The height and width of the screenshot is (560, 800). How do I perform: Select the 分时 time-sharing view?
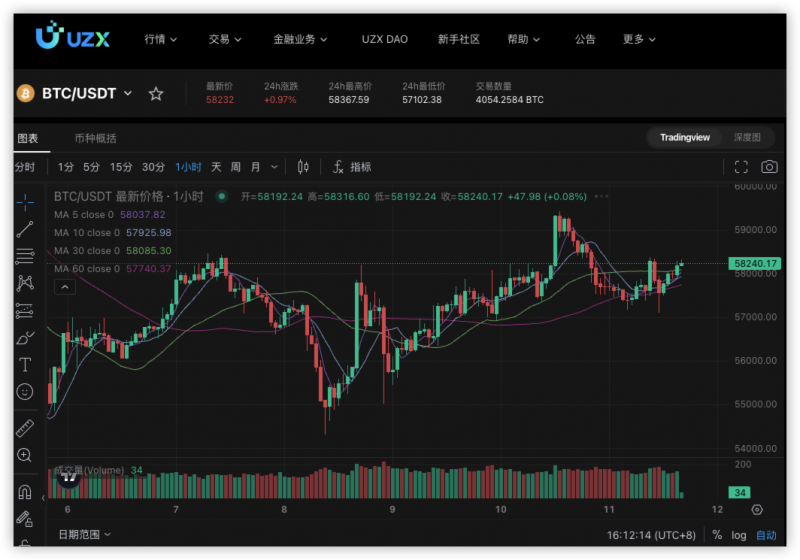pos(24,167)
